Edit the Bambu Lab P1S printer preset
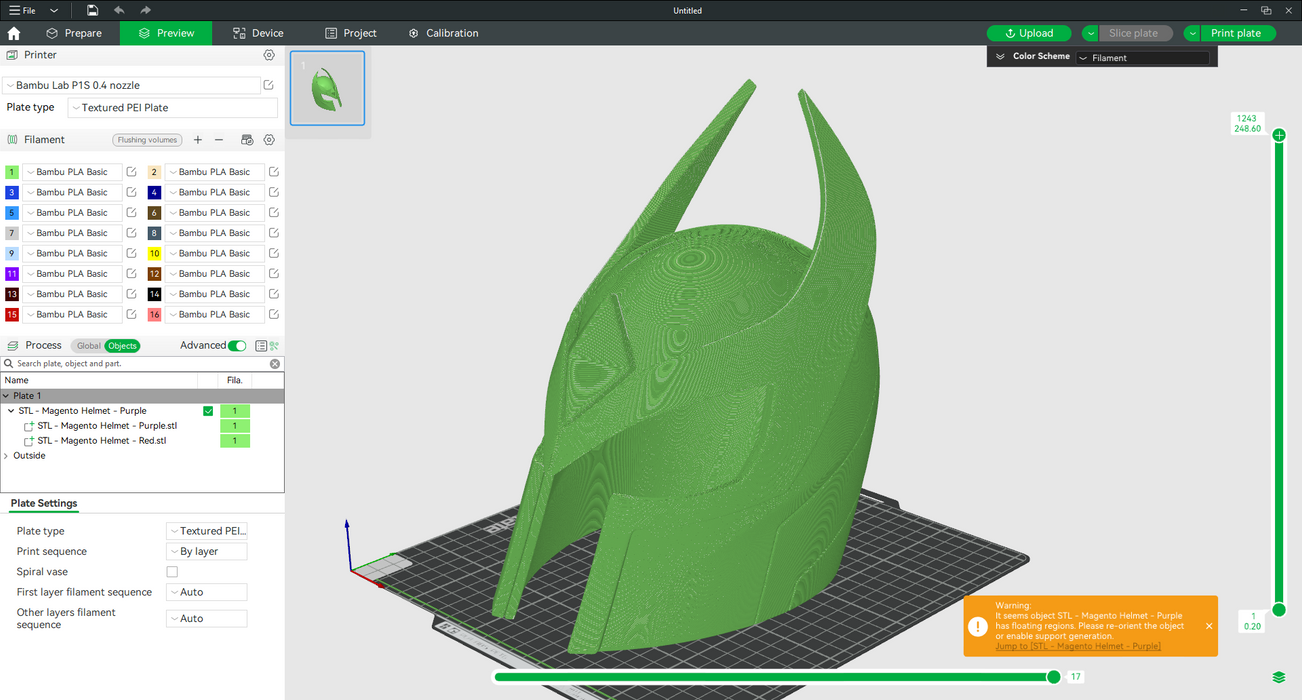 [x=269, y=85]
